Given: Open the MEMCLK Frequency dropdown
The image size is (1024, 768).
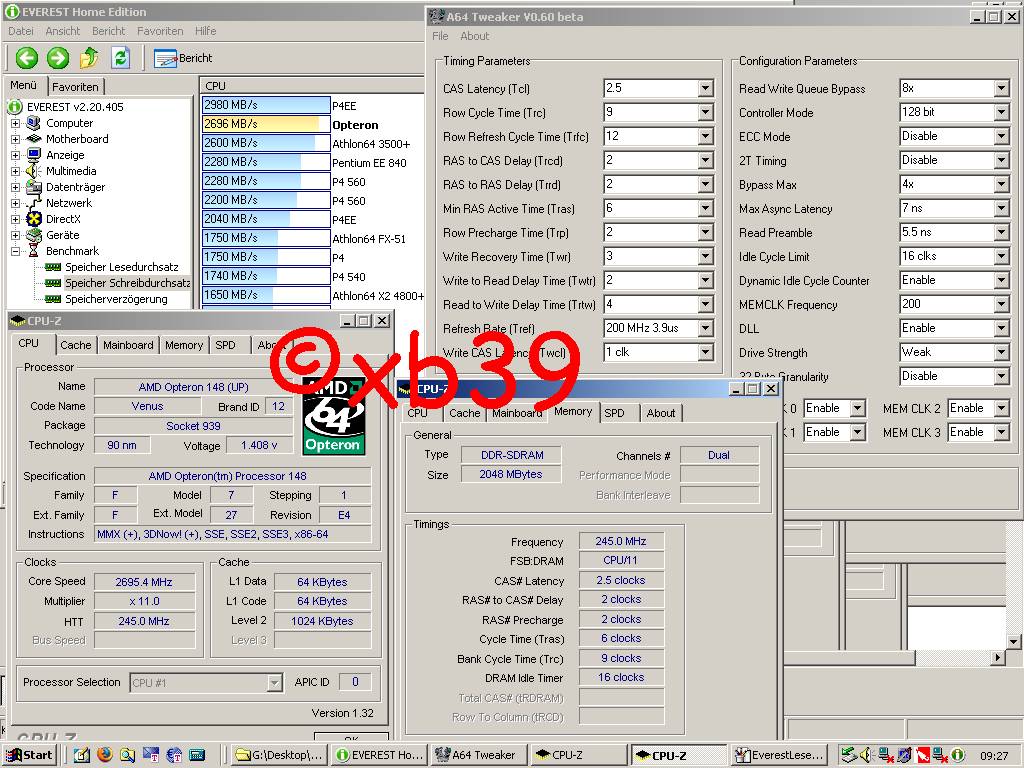Looking at the screenshot, I should [x=1002, y=304].
